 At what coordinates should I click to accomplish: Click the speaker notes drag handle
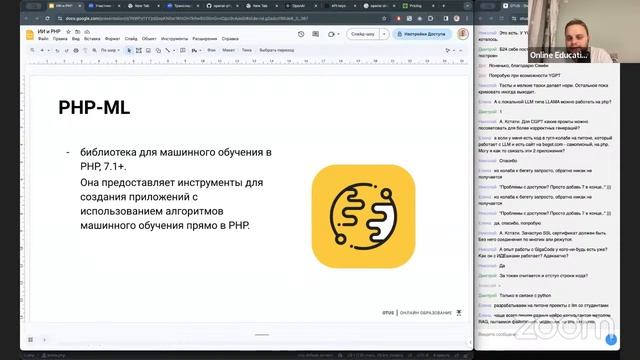point(262,335)
